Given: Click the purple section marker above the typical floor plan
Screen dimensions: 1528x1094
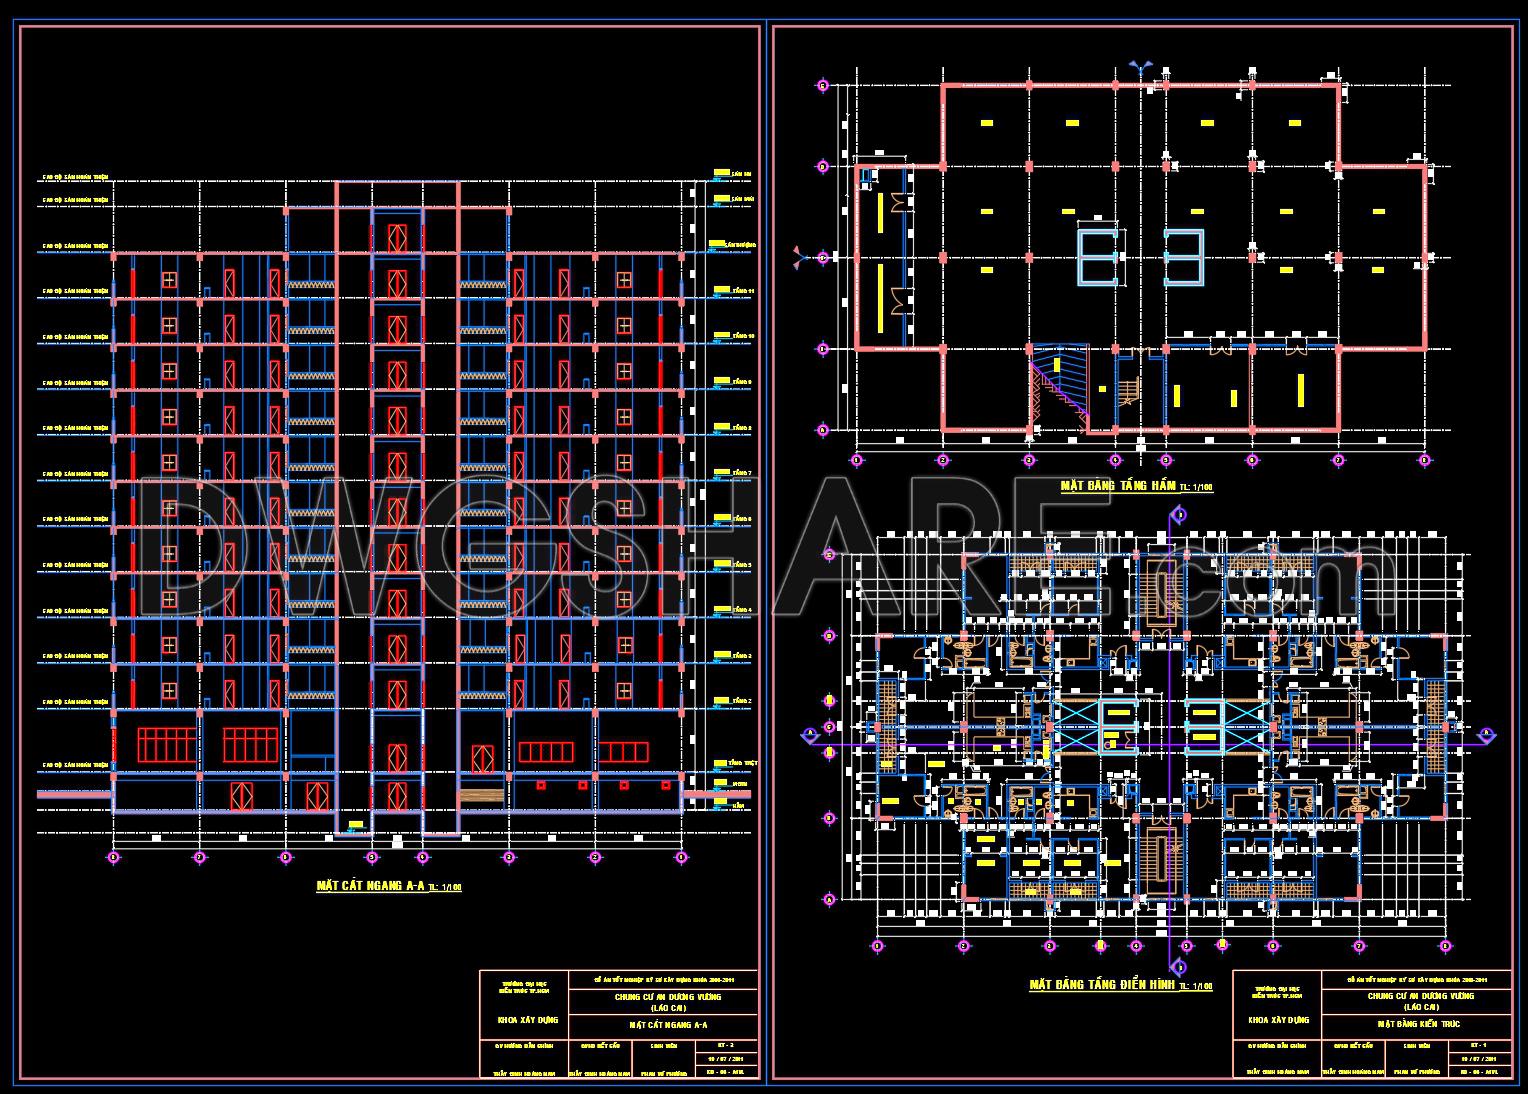Looking at the screenshot, I should [1179, 515].
